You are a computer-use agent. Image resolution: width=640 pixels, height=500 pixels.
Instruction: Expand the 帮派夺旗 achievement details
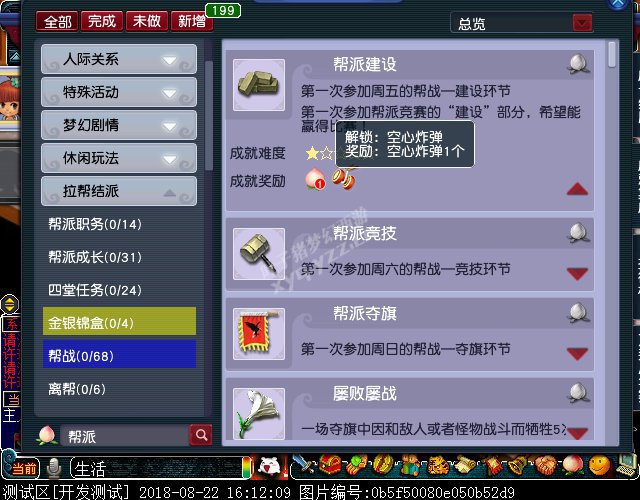[x=577, y=353]
